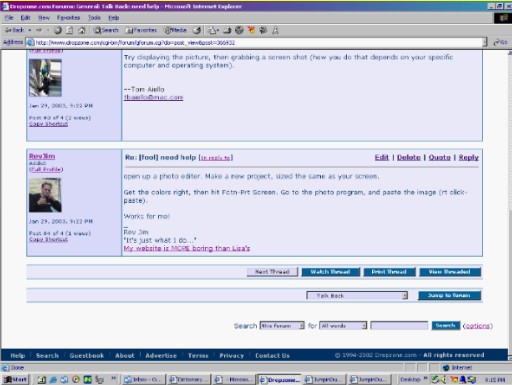Click the red and yellow toolbar icon
Image resolution: width=512 pixels, height=385 pixels.
click(x=251, y=30)
